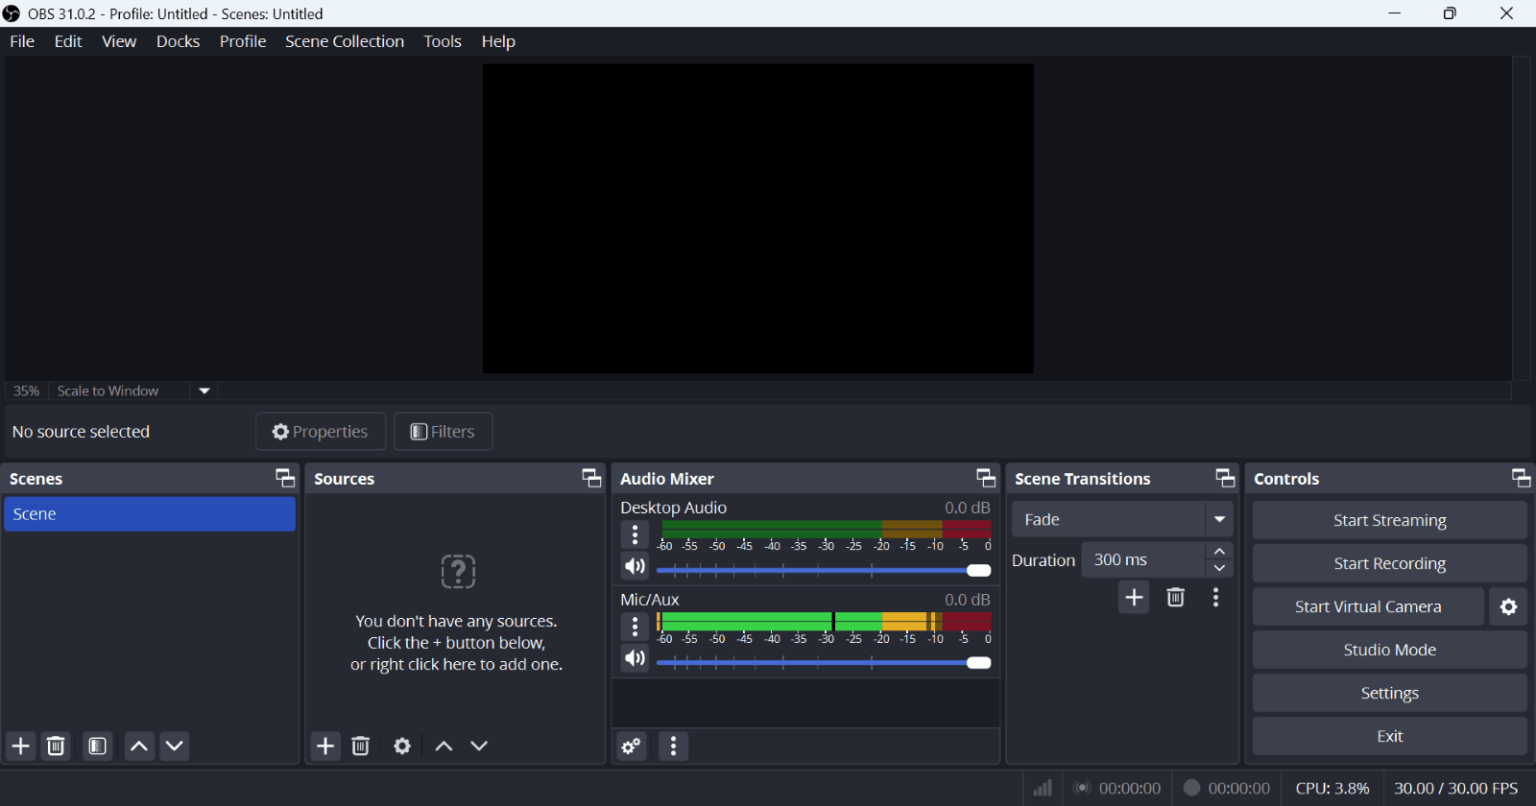Open the Scale to Window dropdown
Image resolution: width=1536 pixels, height=806 pixels.
point(204,391)
